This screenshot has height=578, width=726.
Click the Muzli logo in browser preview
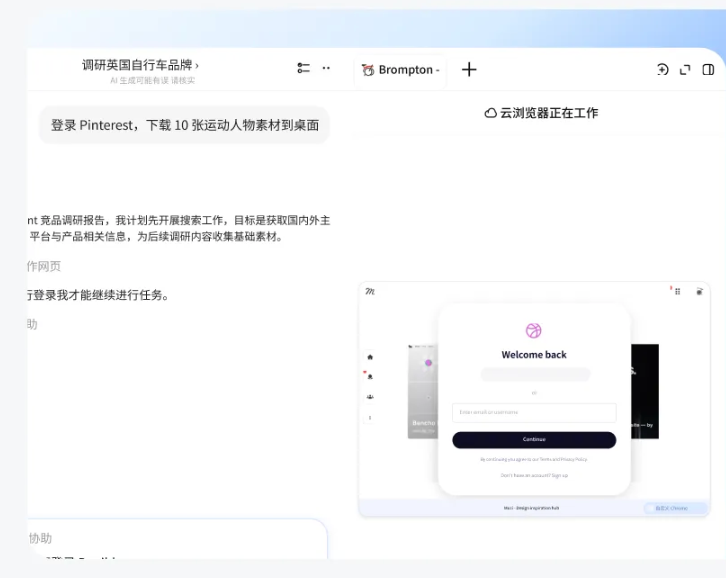click(x=370, y=291)
